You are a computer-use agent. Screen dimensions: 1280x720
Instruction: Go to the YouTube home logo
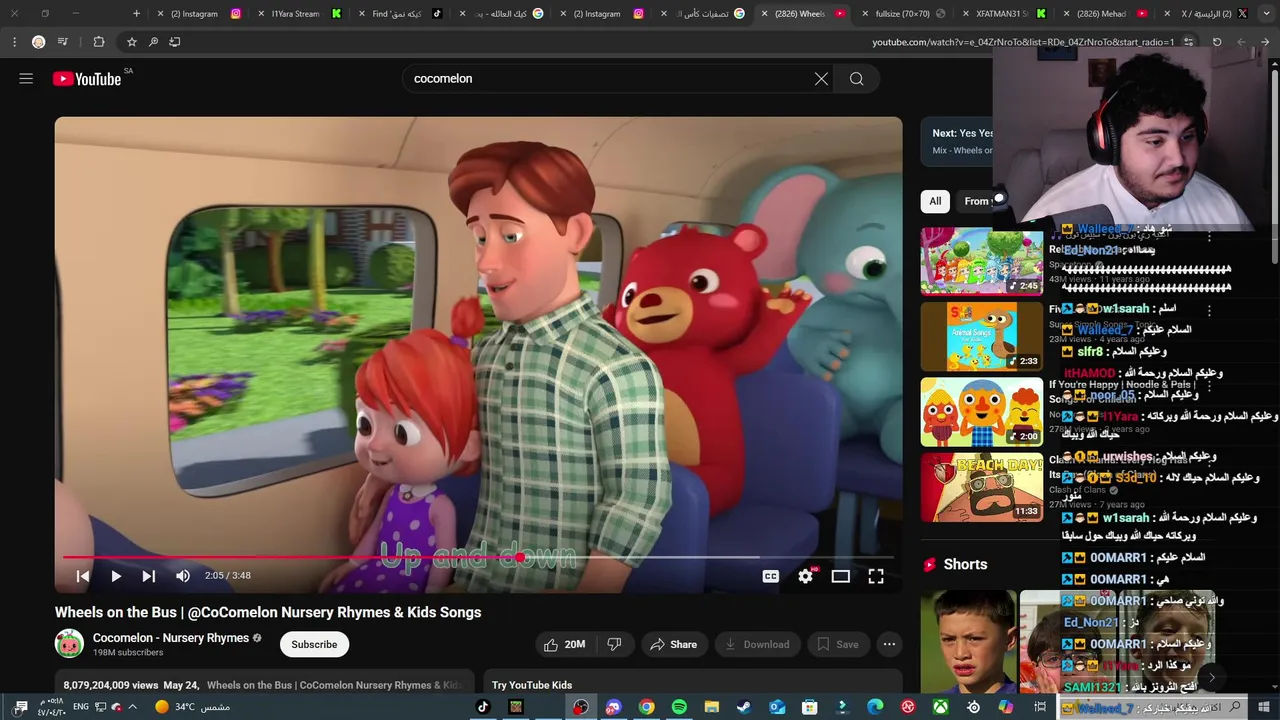click(x=88, y=79)
